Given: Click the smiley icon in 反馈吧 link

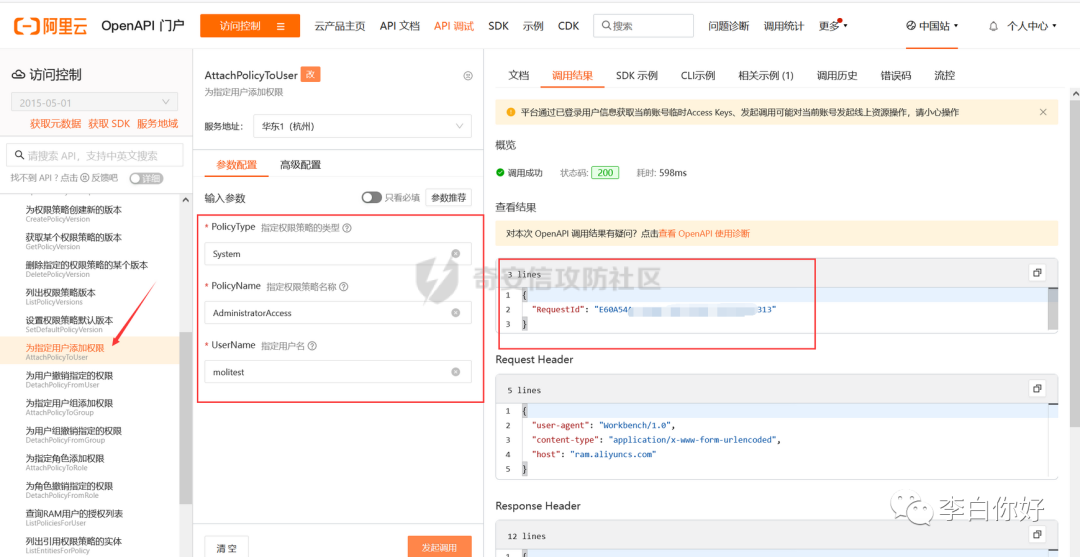Looking at the screenshot, I should [x=85, y=178].
